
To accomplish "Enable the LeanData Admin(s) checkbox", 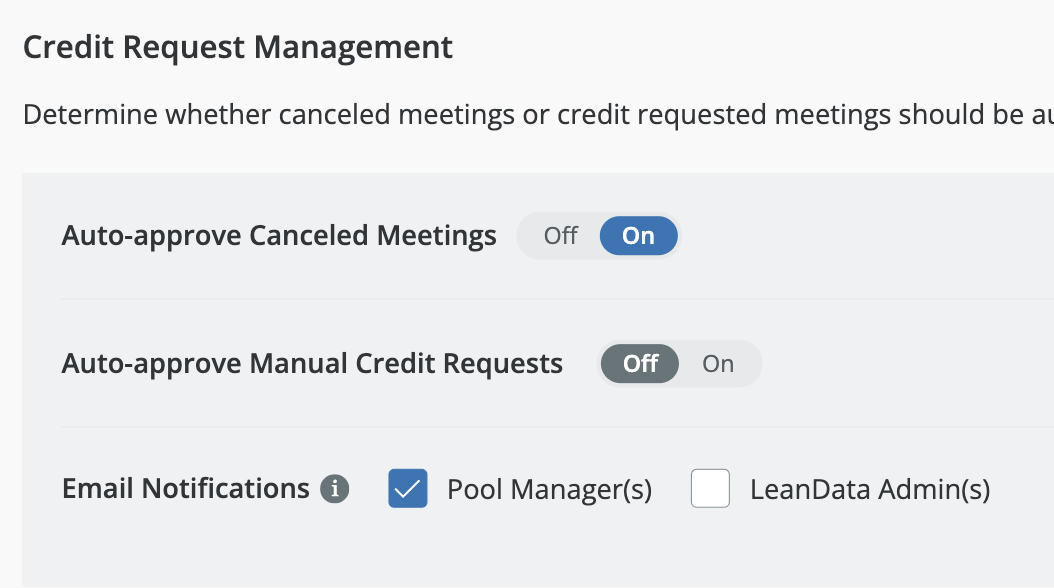I will [710, 489].
